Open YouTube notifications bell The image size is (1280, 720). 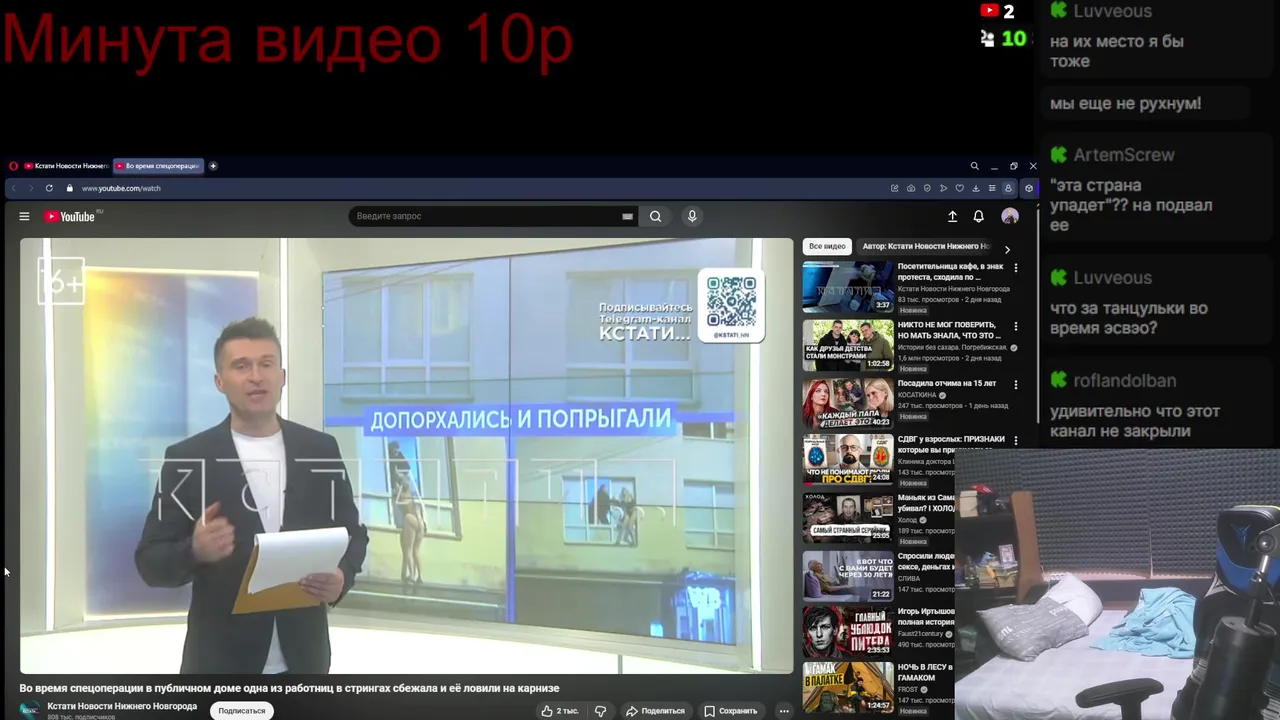(x=979, y=216)
